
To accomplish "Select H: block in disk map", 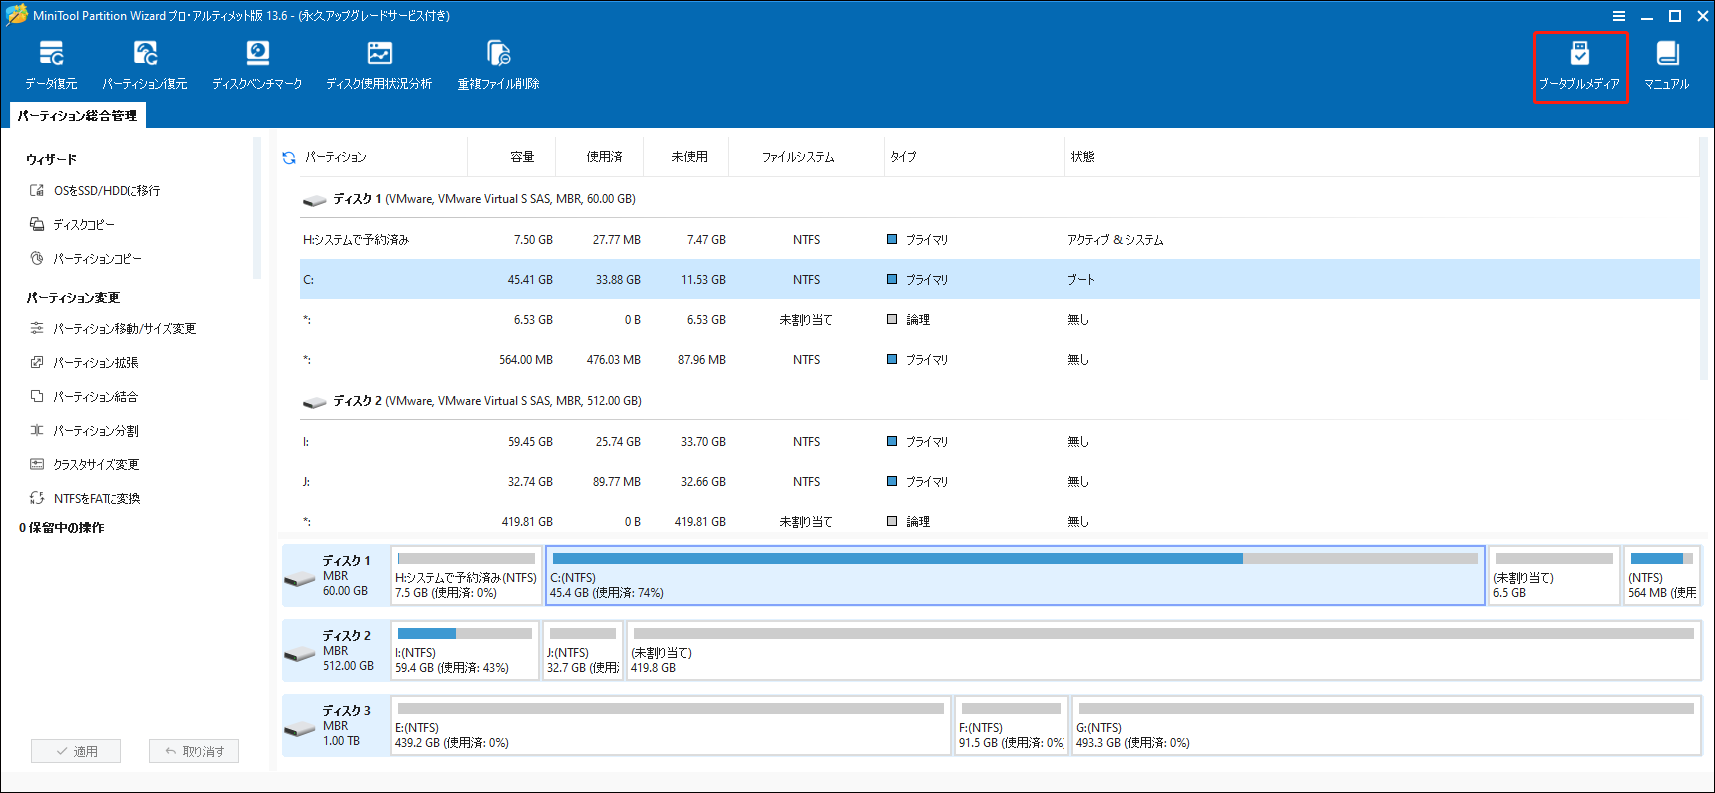I will (x=466, y=576).
